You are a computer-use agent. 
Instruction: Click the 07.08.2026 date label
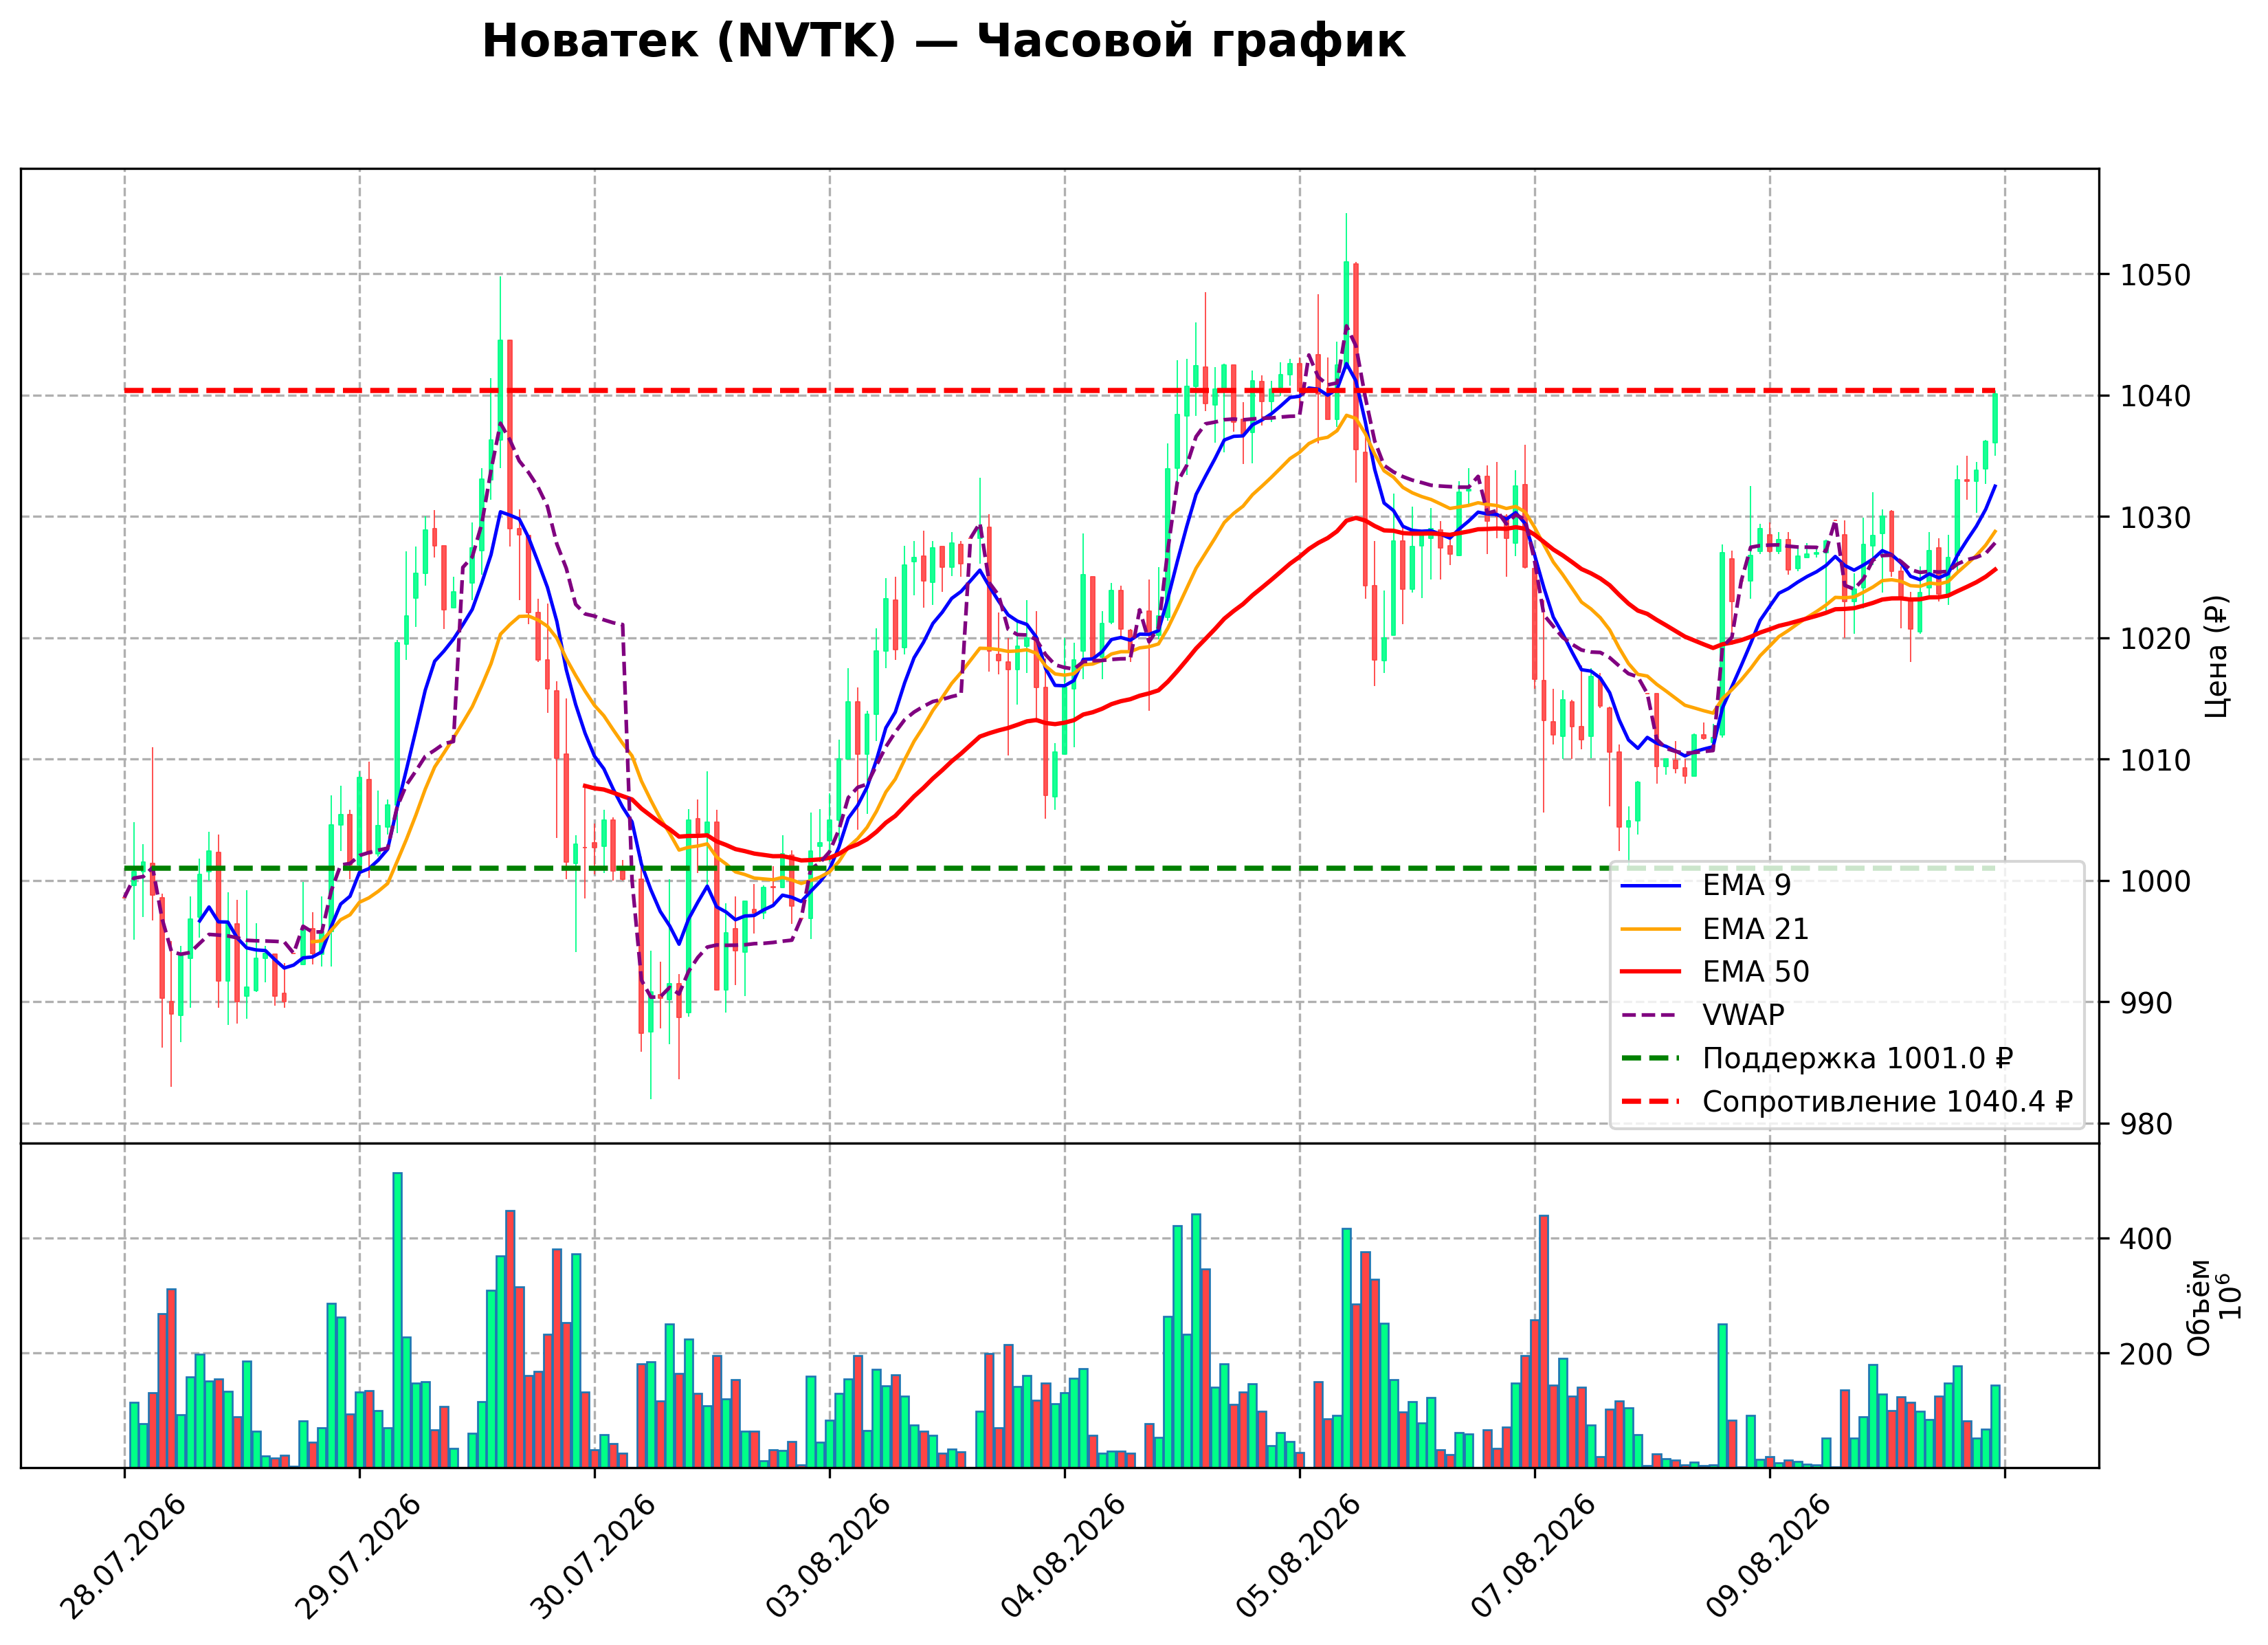tap(1533, 1557)
